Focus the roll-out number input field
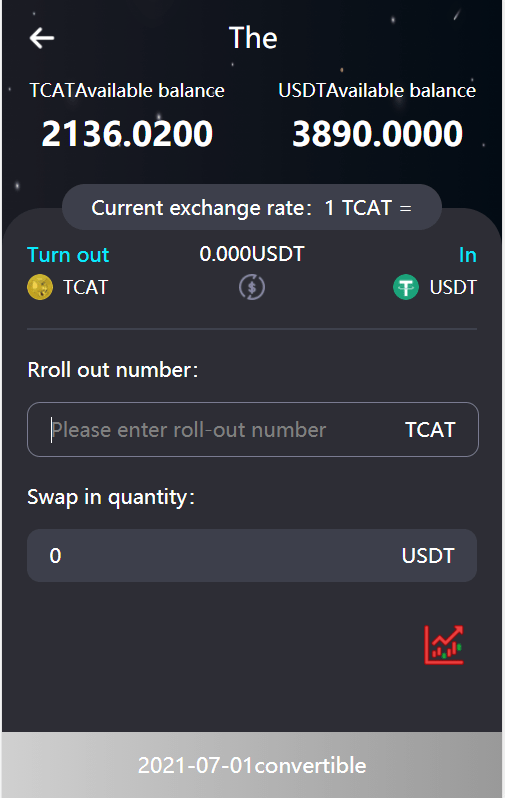505x798 pixels. tap(252, 430)
